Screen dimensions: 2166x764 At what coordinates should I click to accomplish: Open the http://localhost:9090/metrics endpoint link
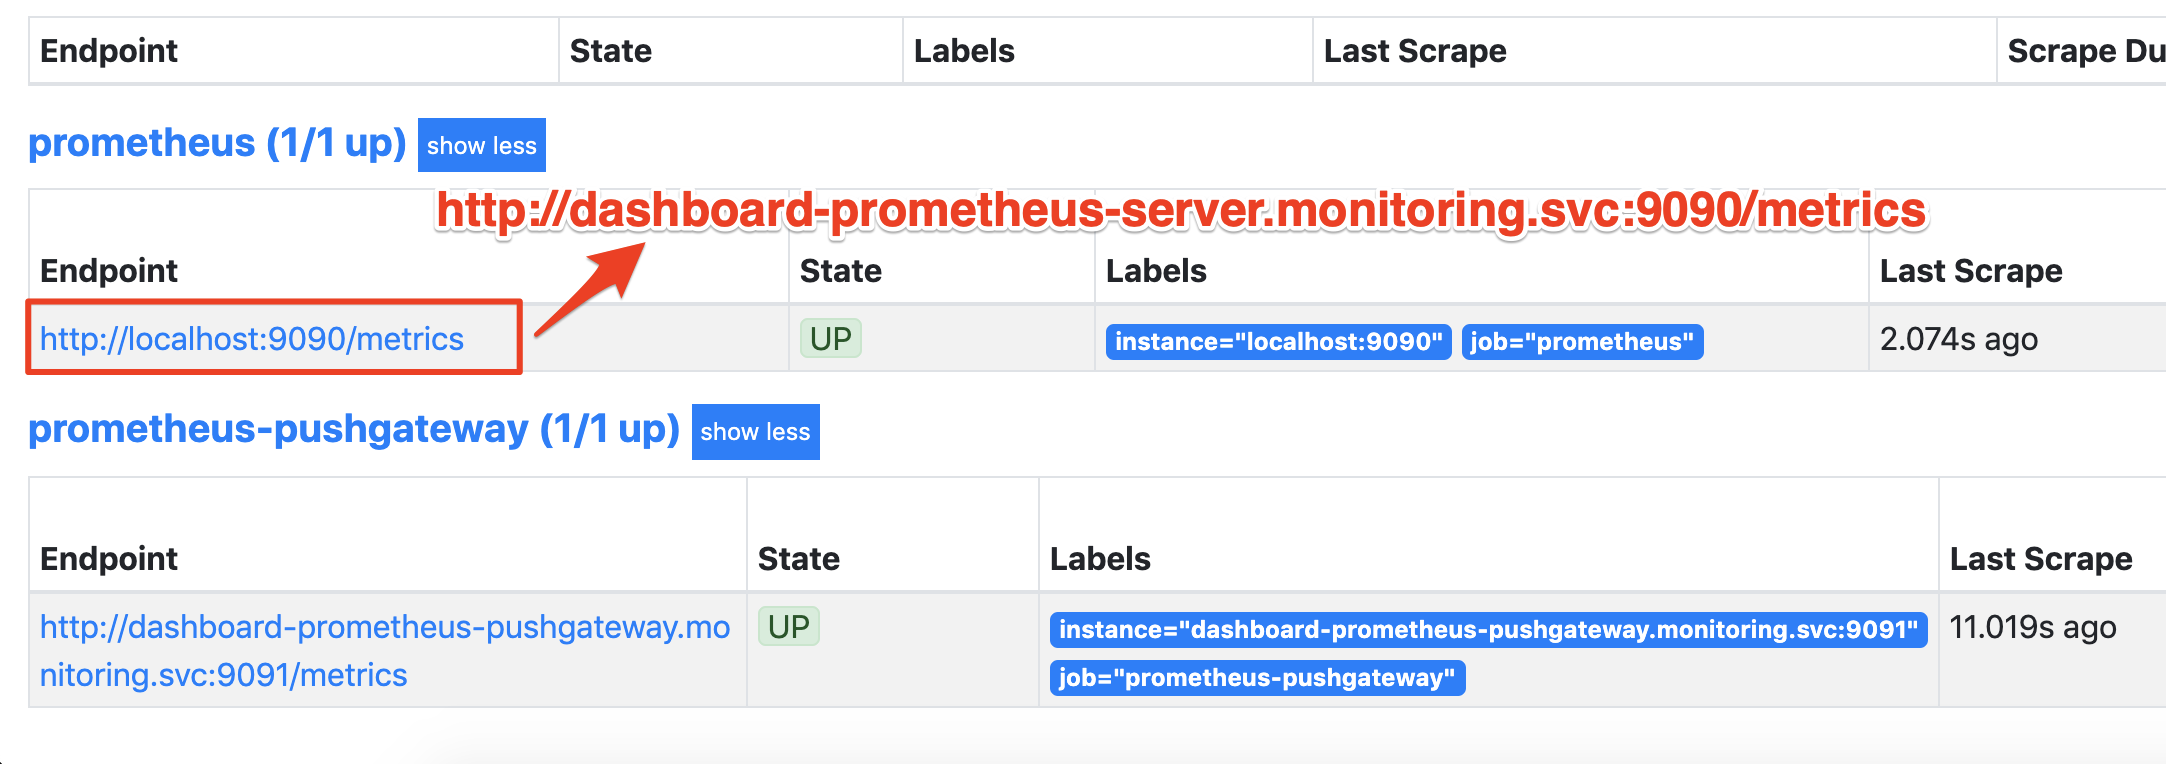click(x=250, y=338)
